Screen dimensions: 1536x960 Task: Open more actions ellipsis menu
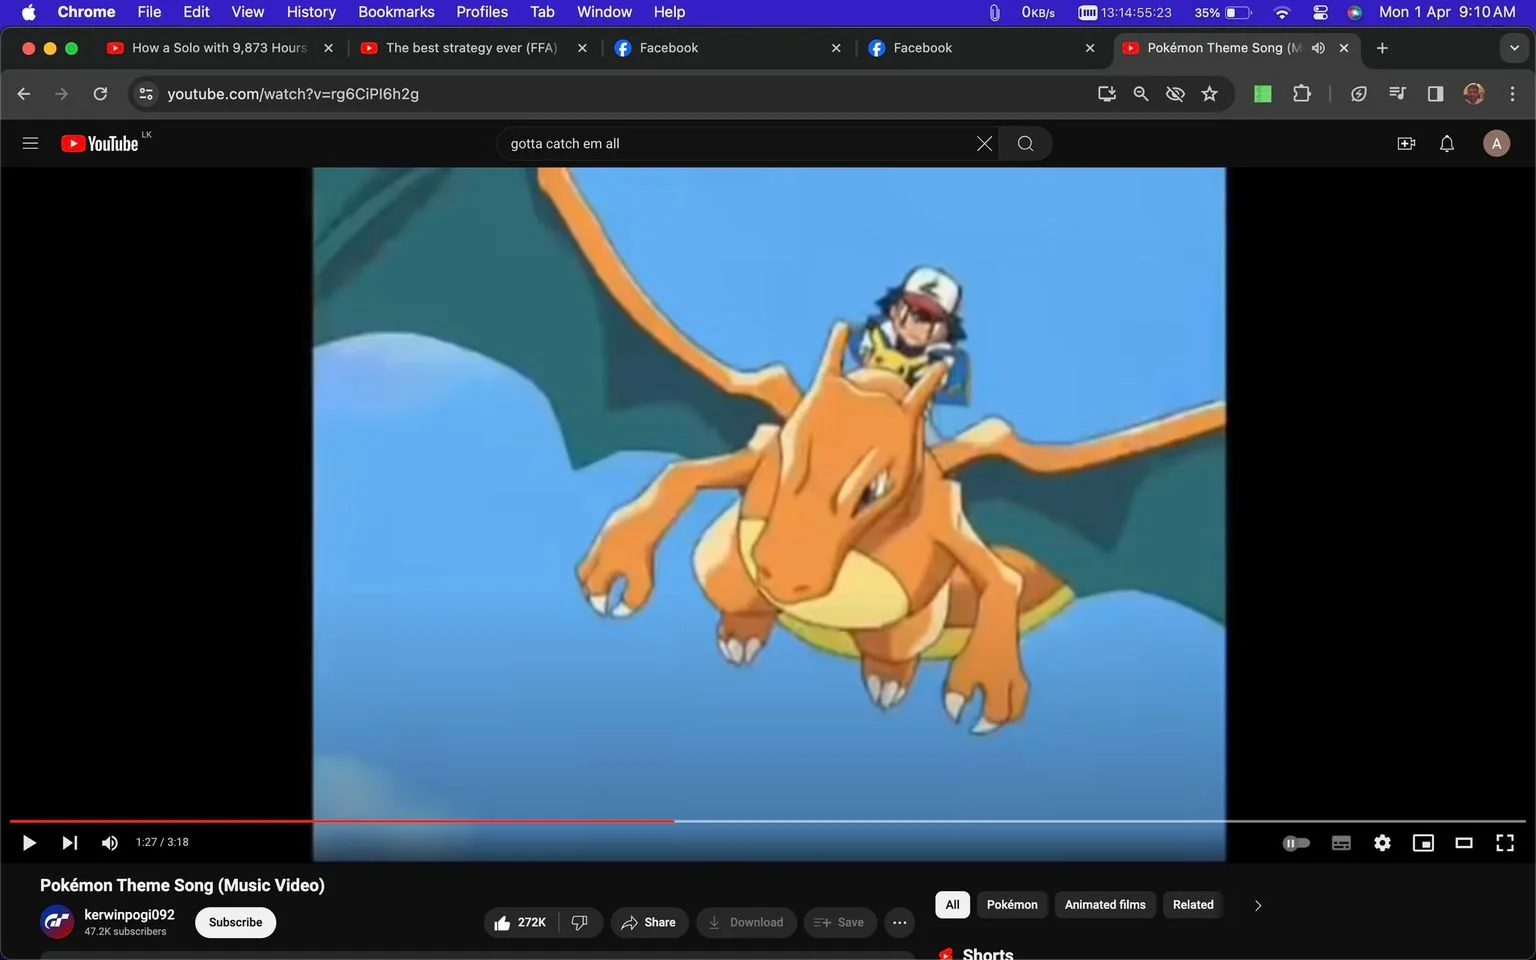(x=899, y=922)
